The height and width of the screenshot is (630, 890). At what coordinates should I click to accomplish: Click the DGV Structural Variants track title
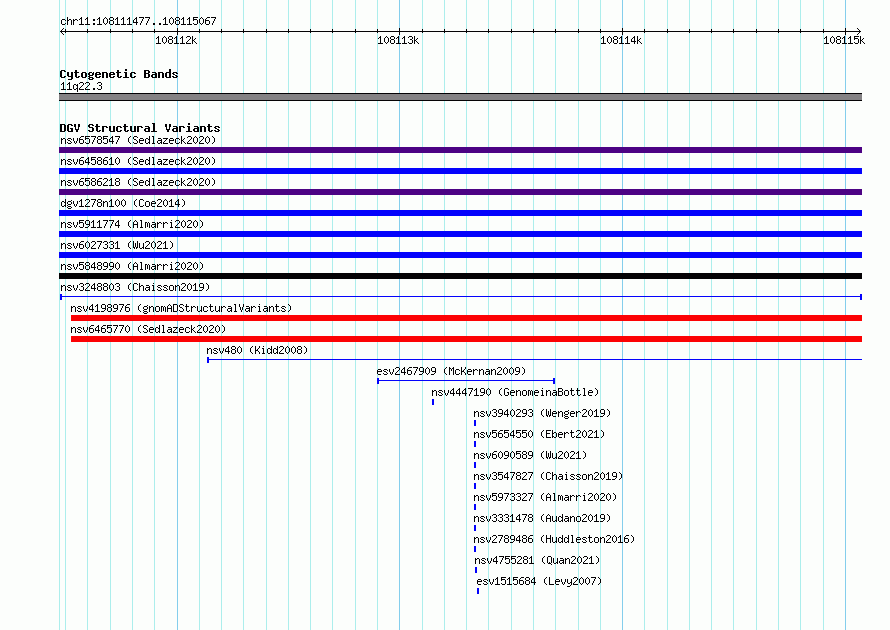click(140, 128)
